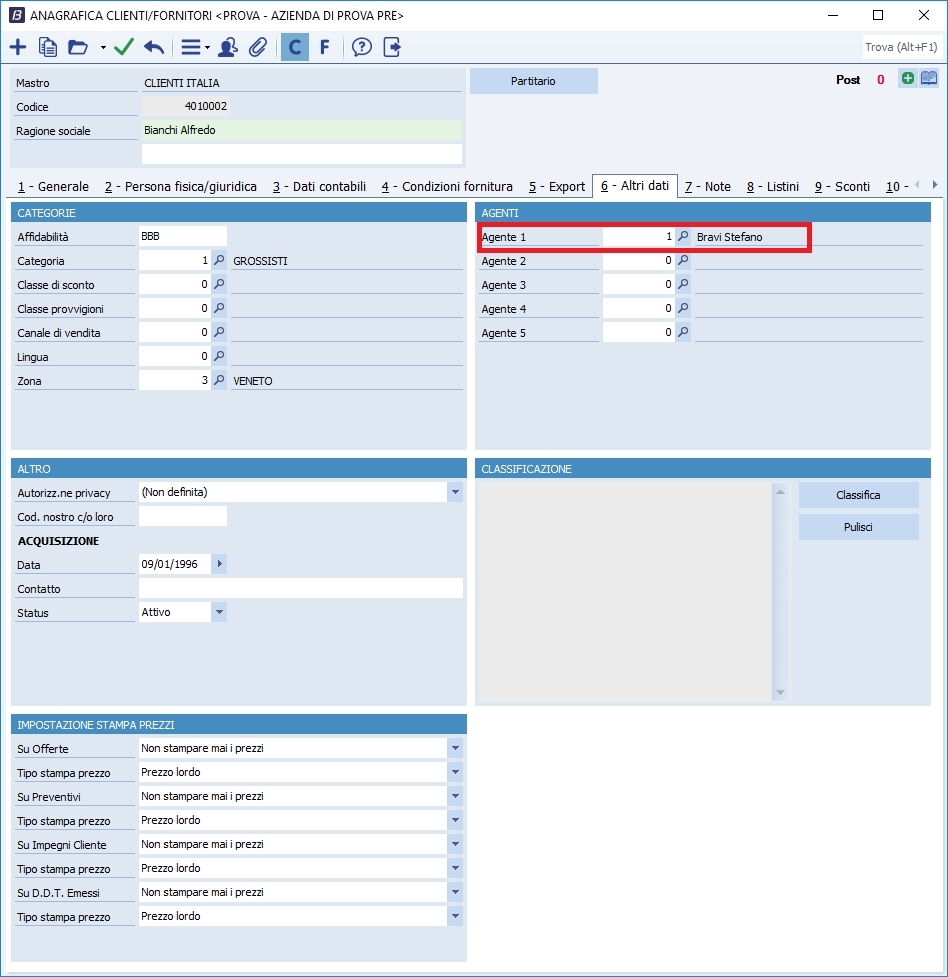Open the 3 - Dati contabili tab
Screen dimensions: 948x977
[x=319, y=186]
